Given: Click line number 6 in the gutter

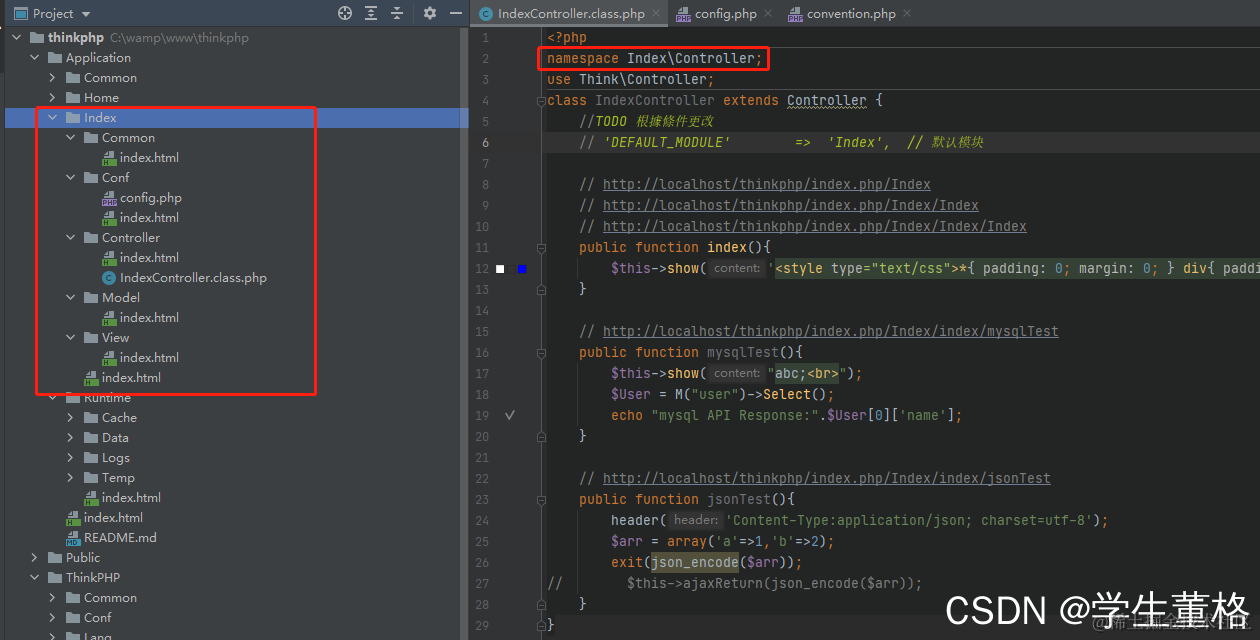Looking at the screenshot, I should point(486,142).
